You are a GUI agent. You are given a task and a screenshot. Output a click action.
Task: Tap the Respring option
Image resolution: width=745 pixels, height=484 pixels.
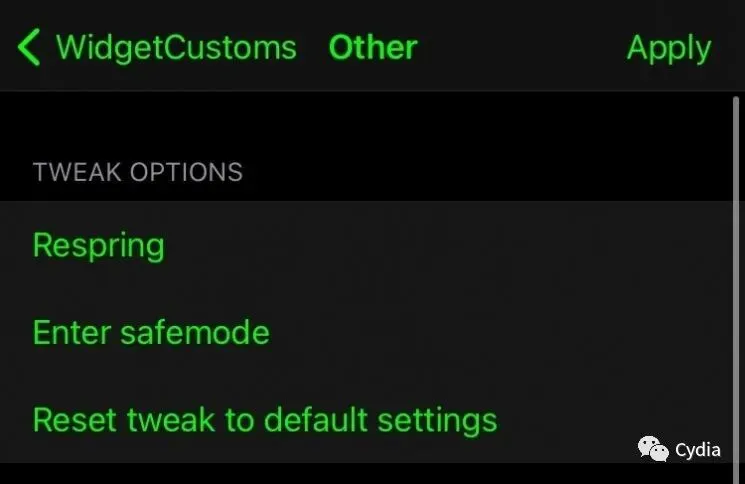click(x=98, y=245)
